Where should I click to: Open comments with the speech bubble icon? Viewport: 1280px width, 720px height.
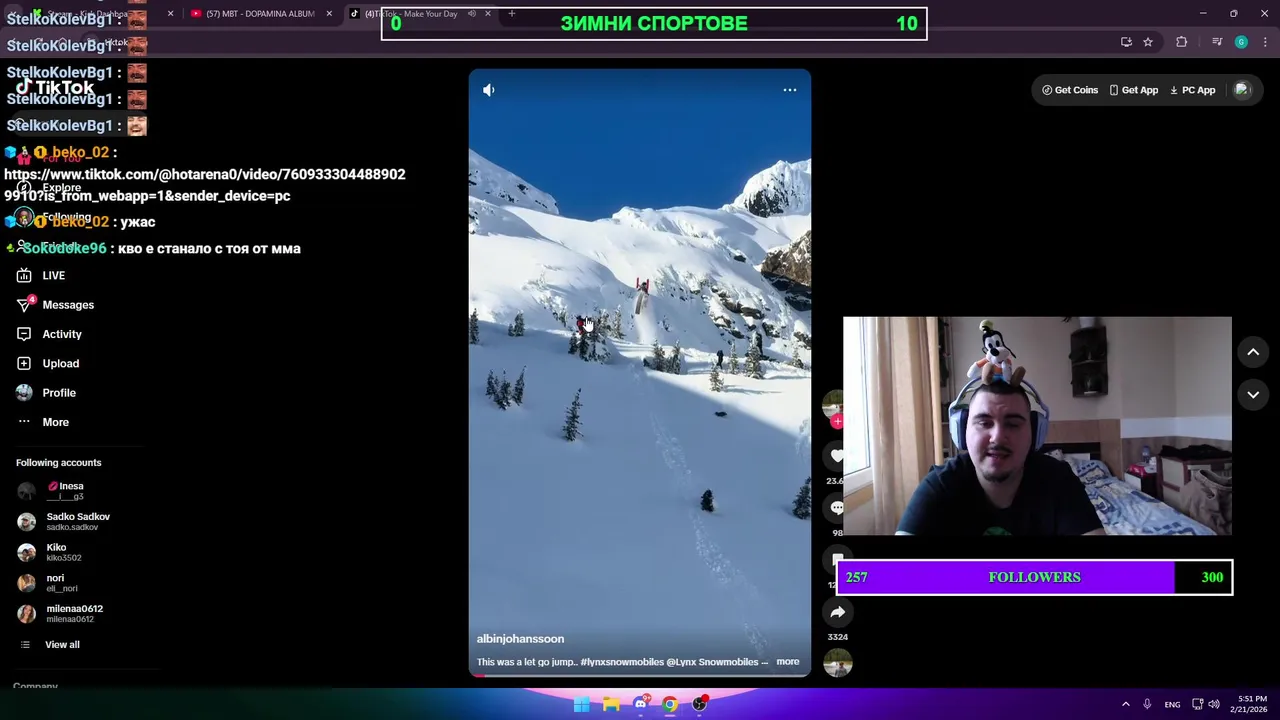pos(837,508)
